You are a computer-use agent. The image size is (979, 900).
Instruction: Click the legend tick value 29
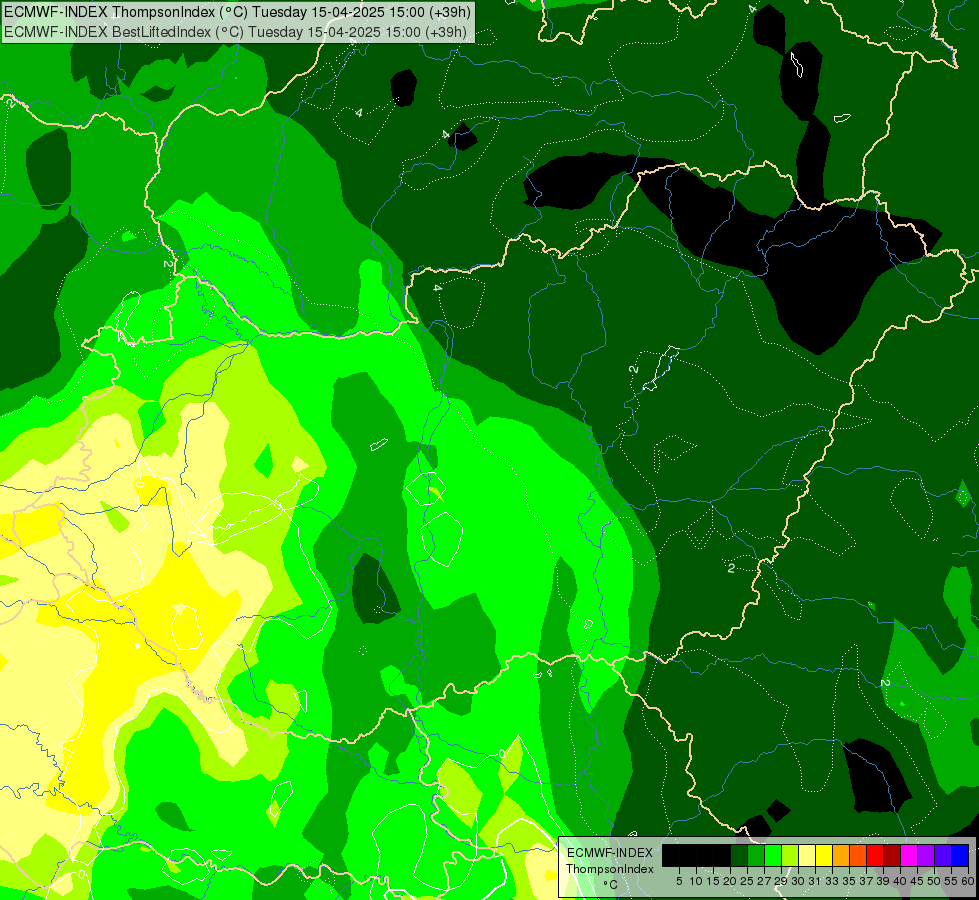coord(781,881)
